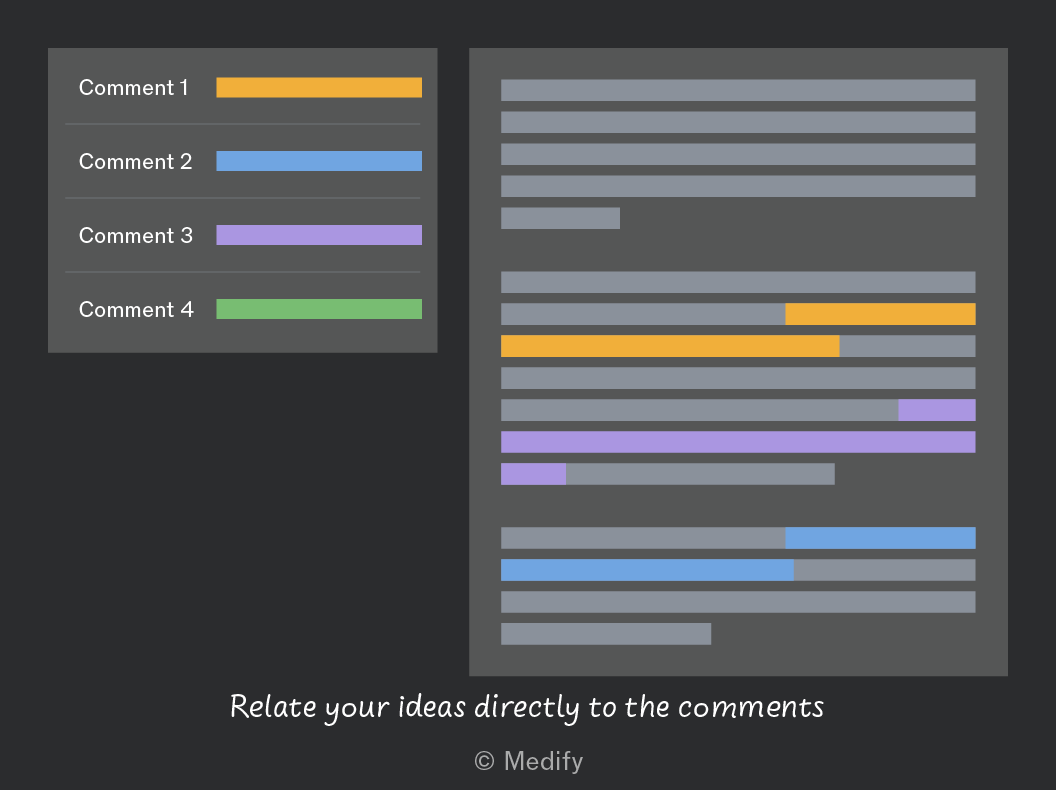
Task: Click the short gray line ending first paragraph
Action: [x=560, y=218]
